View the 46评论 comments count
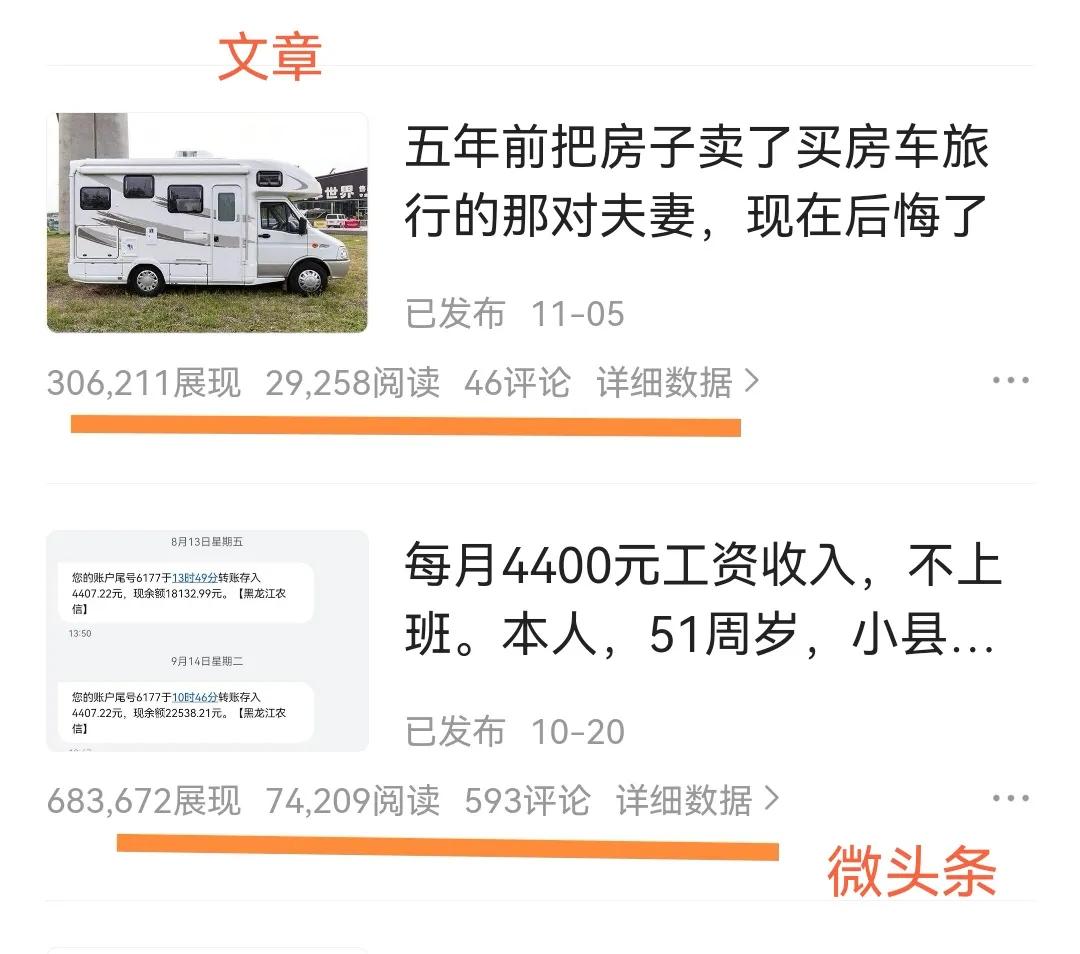 [x=517, y=382]
